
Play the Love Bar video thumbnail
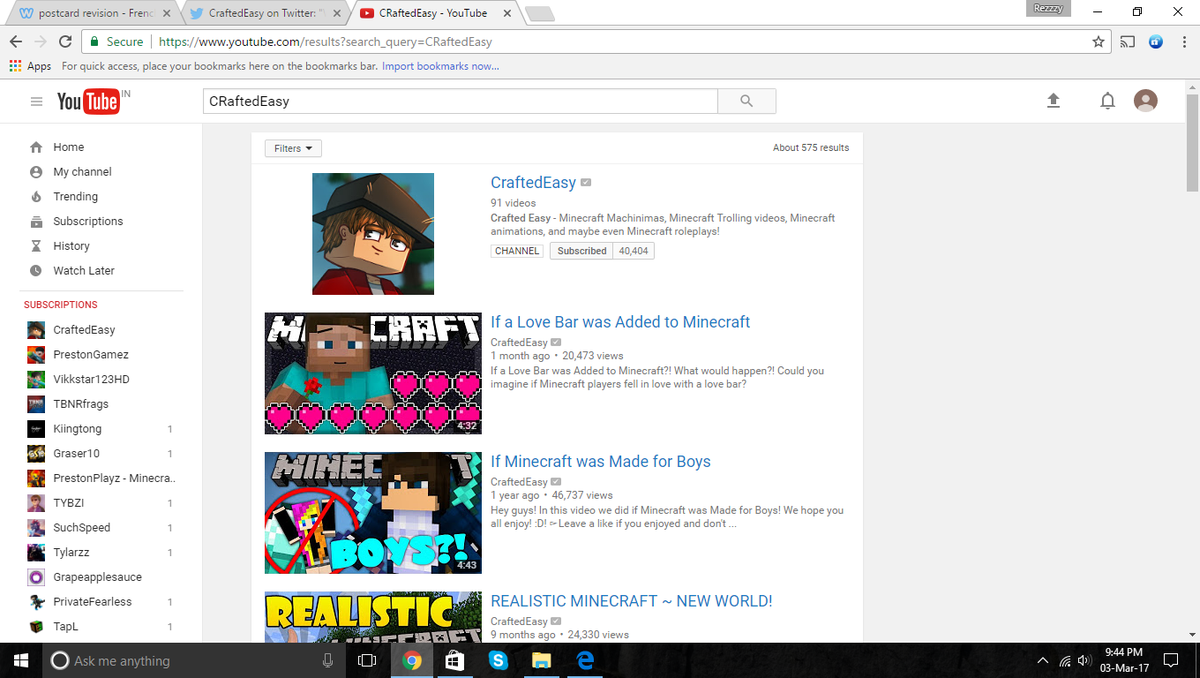point(373,373)
